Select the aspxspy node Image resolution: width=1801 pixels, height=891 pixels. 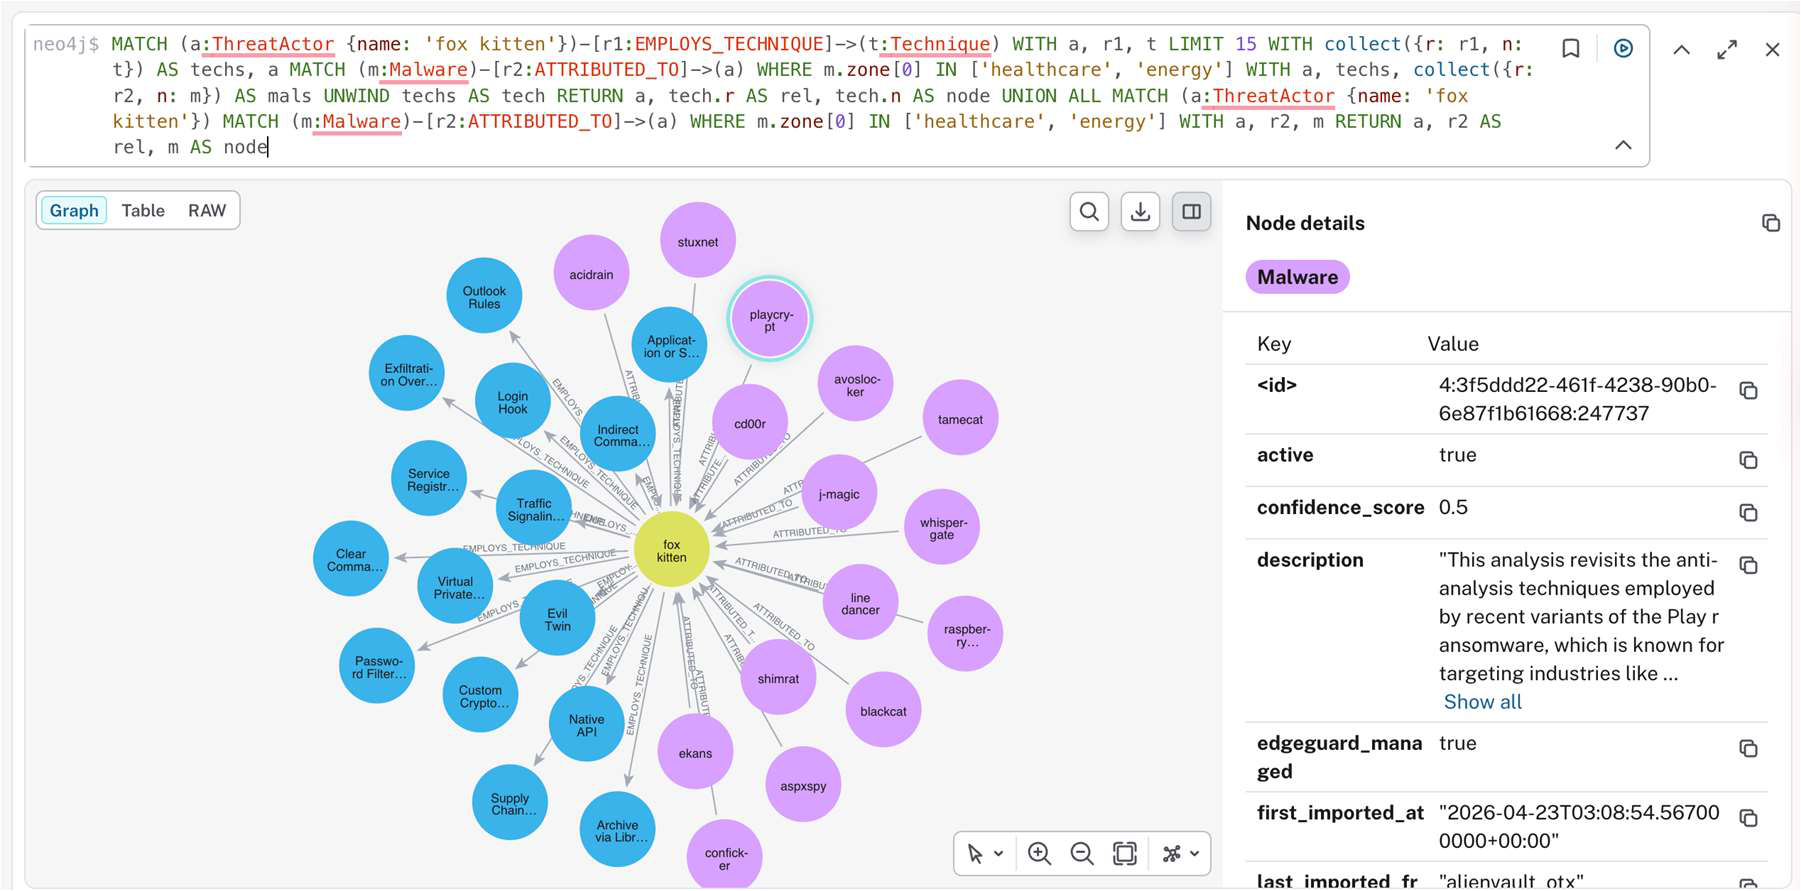pos(803,785)
